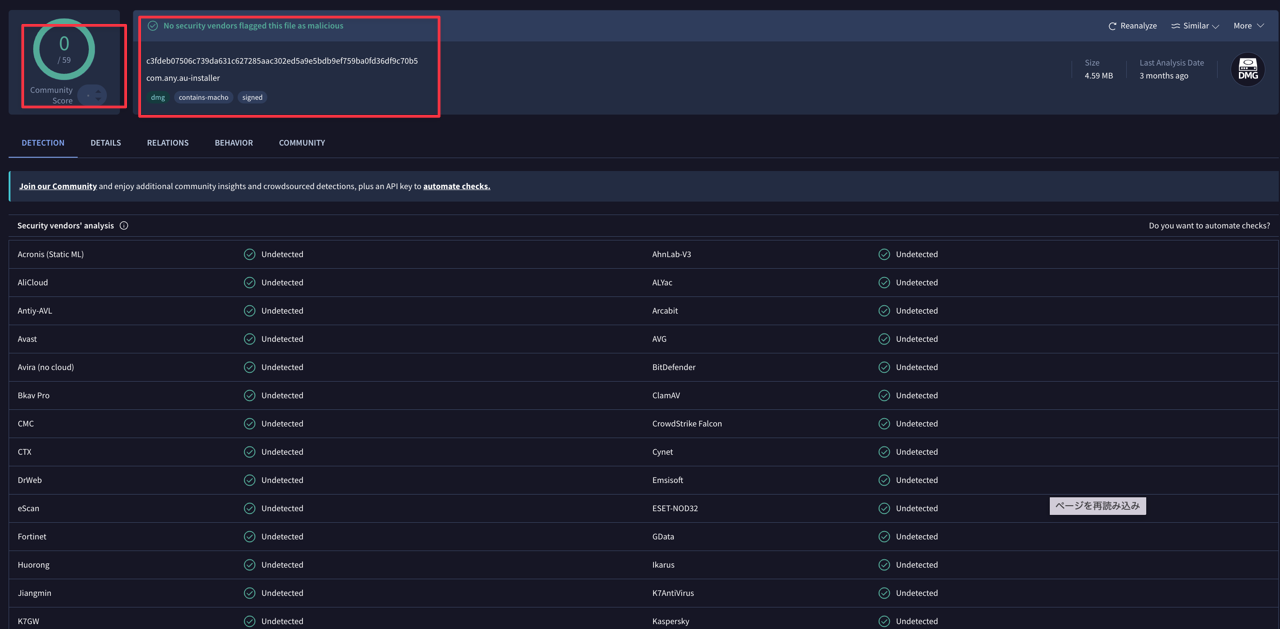Click the check icon in the Huorong row
The width and height of the screenshot is (1280, 629).
coord(250,565)
